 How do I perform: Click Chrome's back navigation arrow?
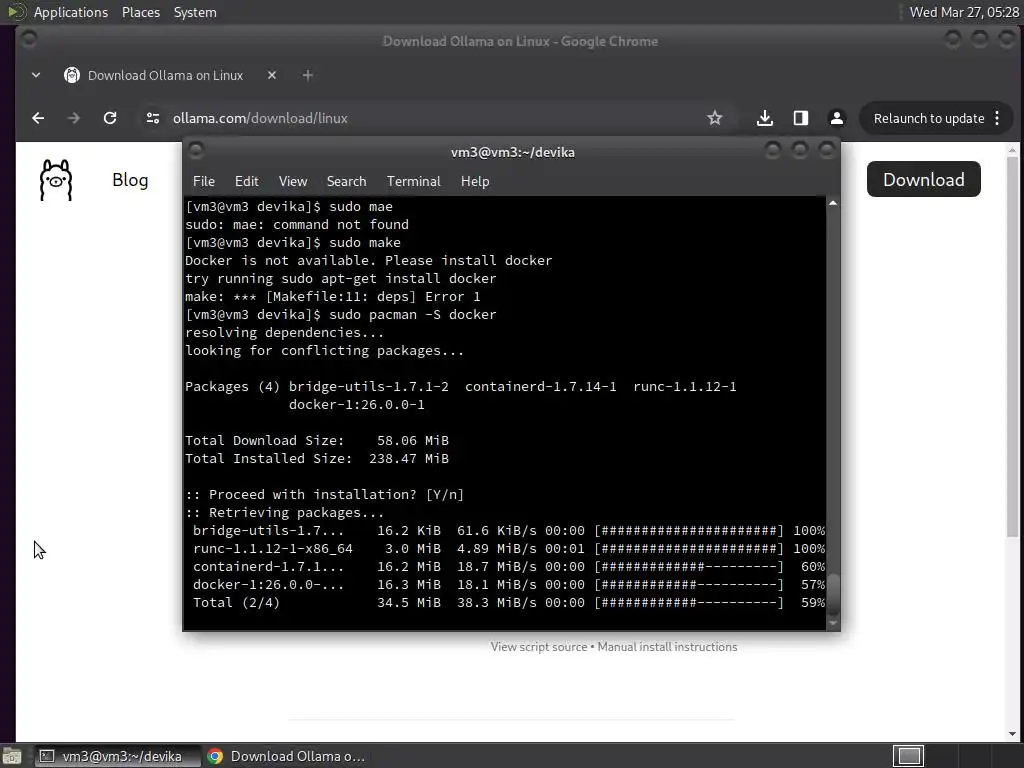[x=38, y=118]
